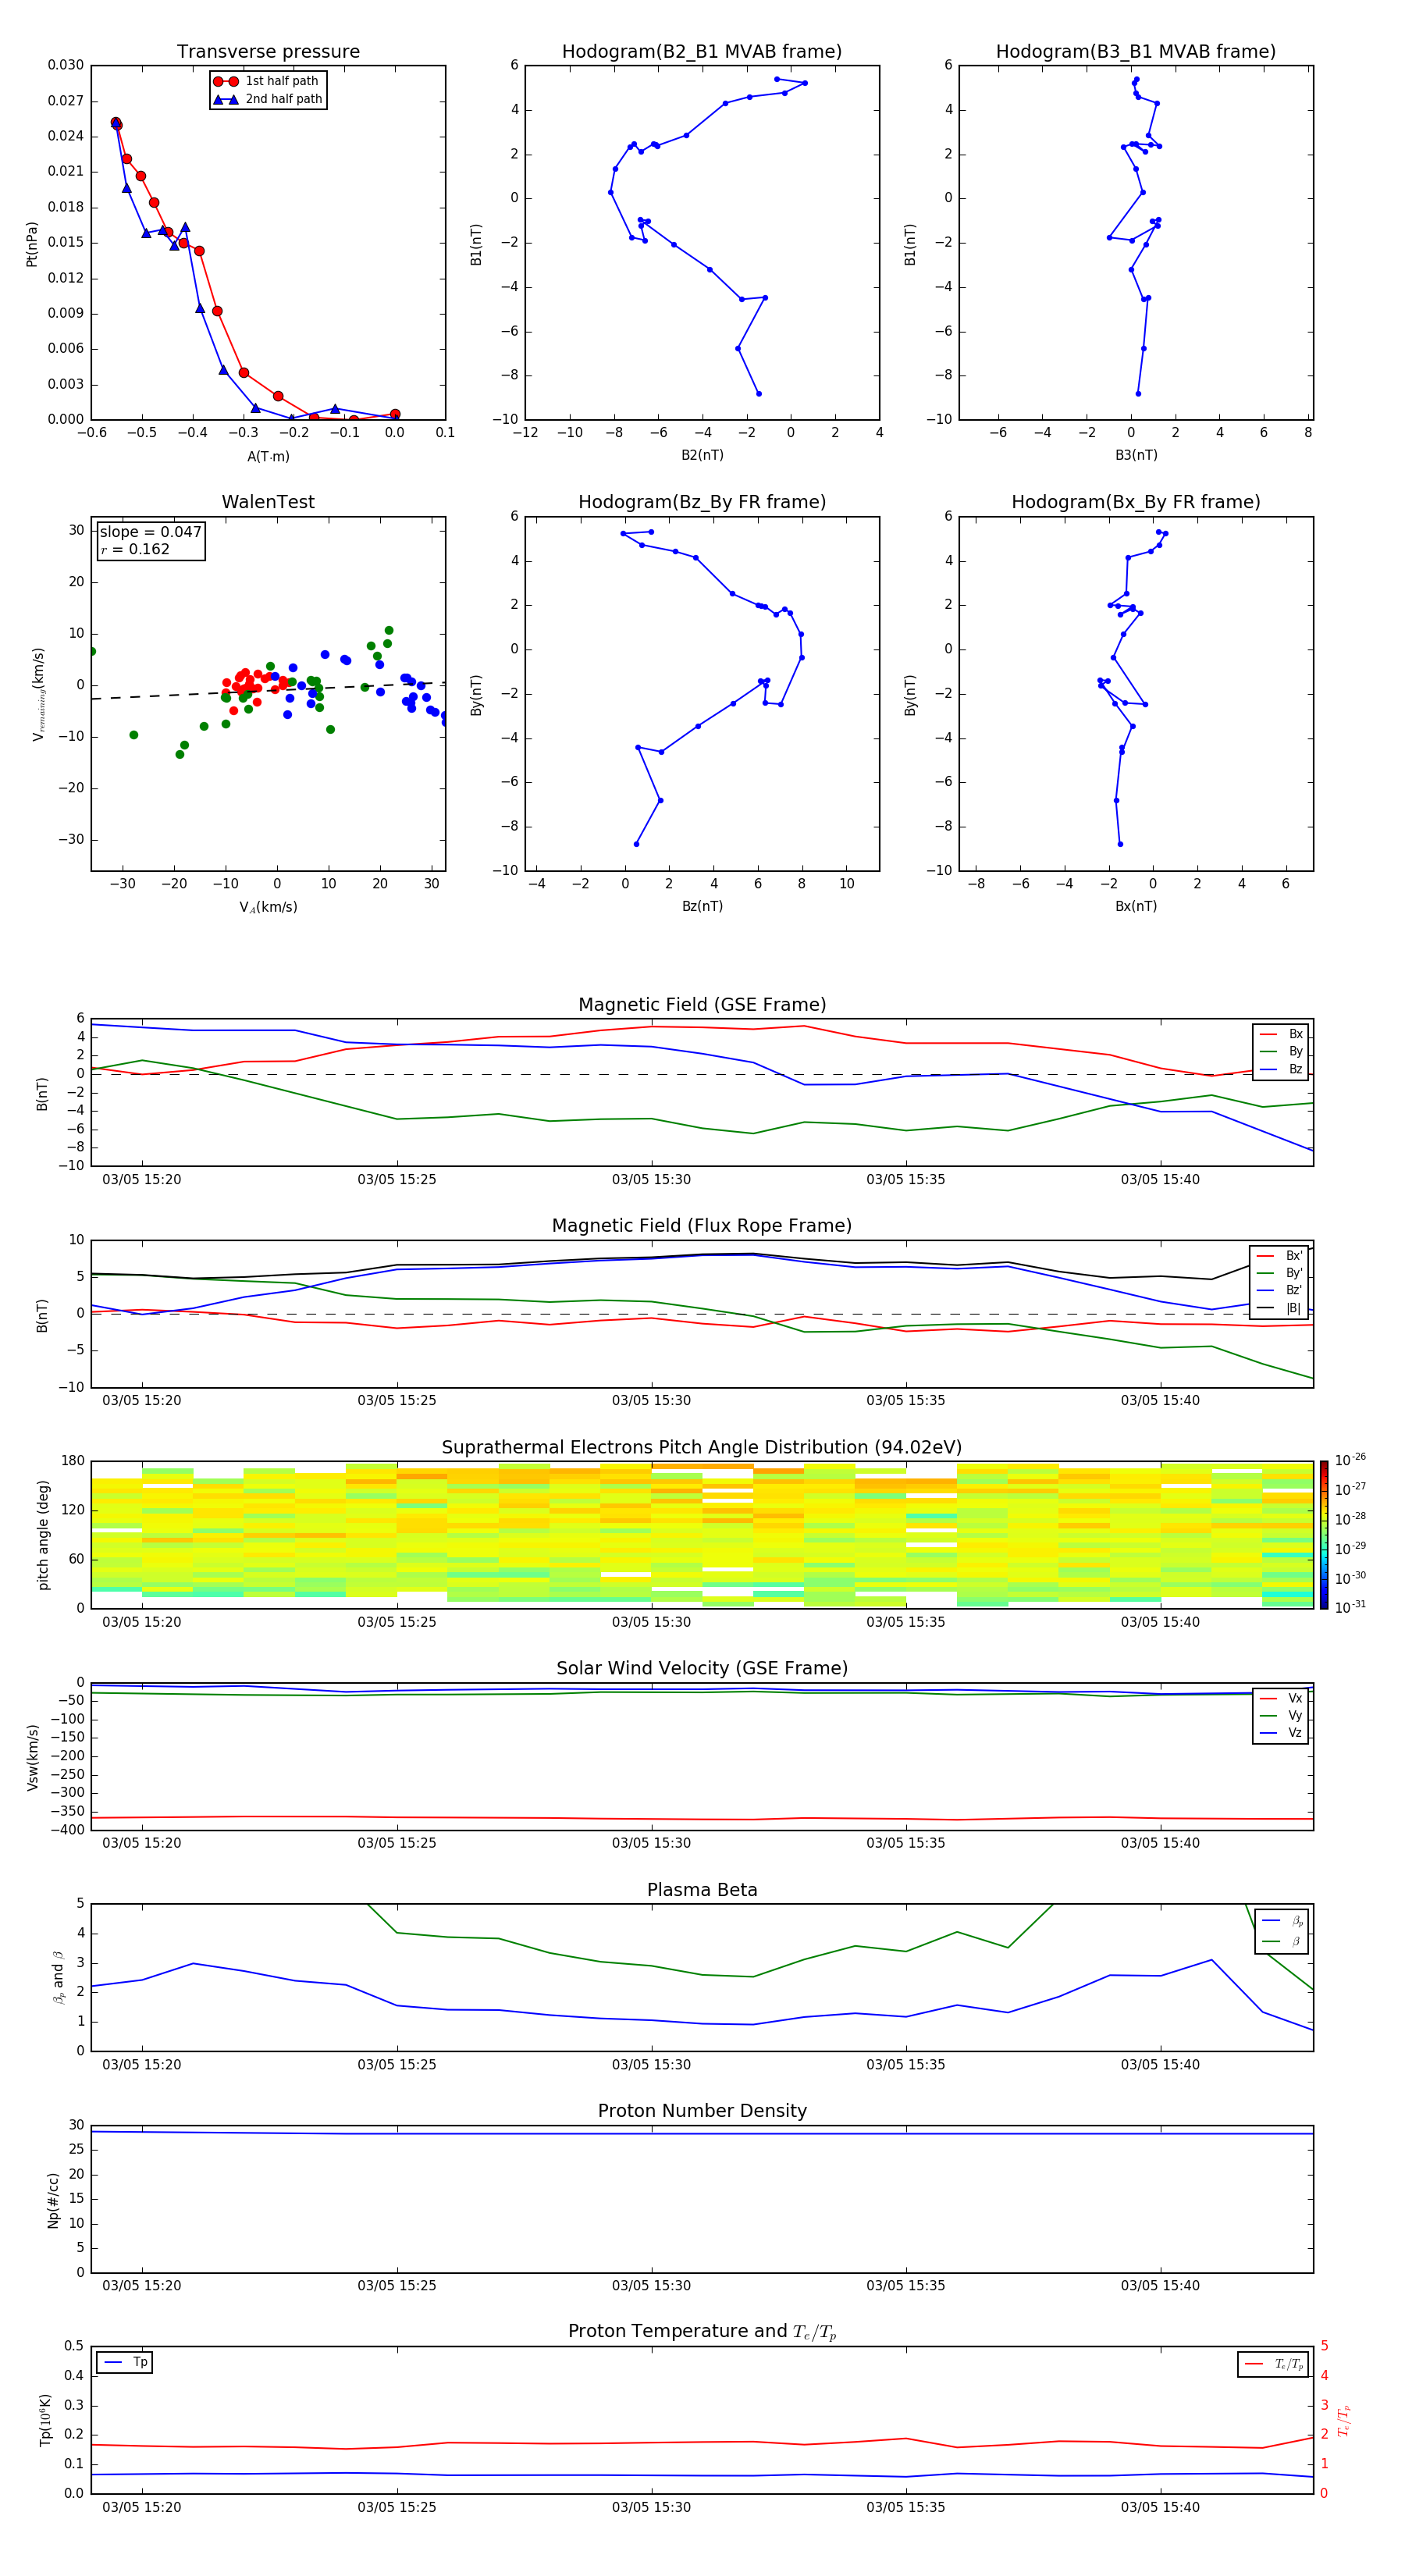
Task: Click the 'Hodogram(Bz_By FR frame)' title
Action: click(702, 502)
